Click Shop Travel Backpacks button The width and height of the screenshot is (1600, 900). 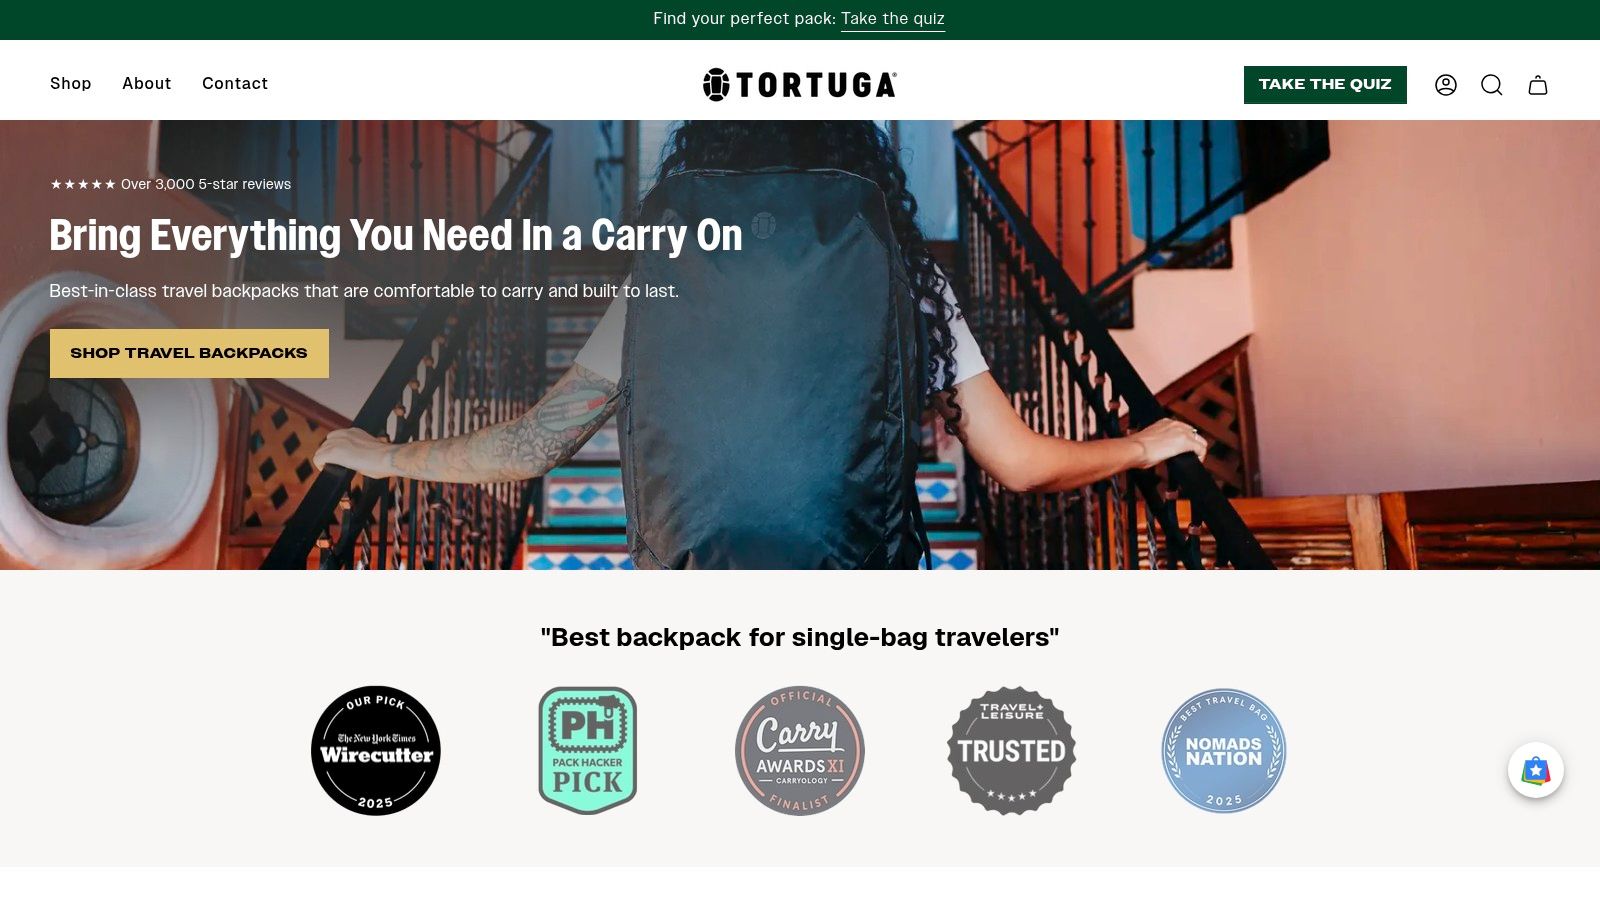click(189, 353)
